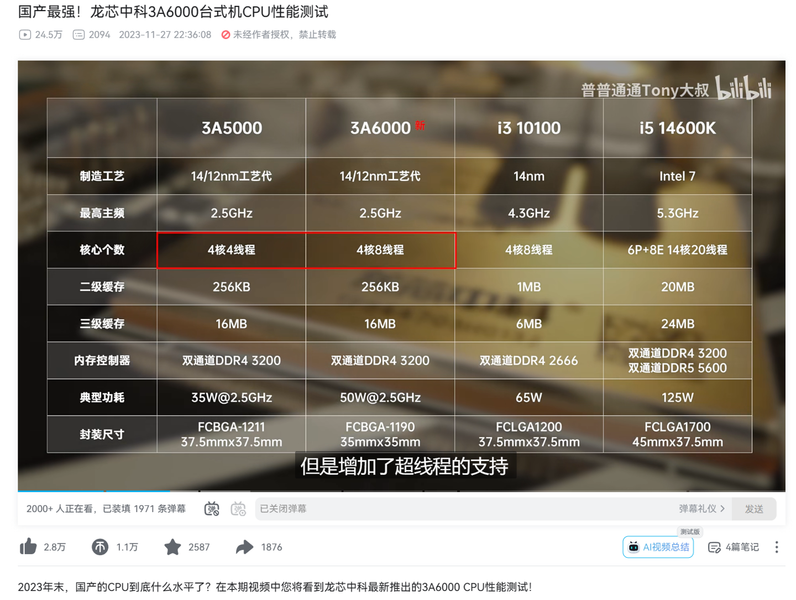Click the FCLGA1200 package cell
The height and width of the screenshot is (600, 796).
[x=529, y=435]
